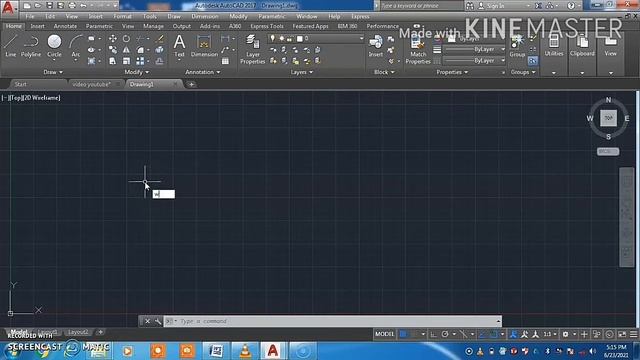Toggle Clean Screen icon in status bar
The image size is (640, 360).
[x=622, y=334]
